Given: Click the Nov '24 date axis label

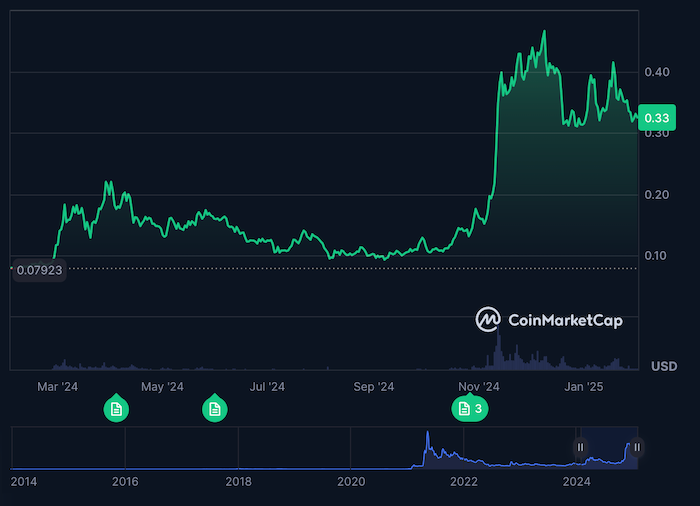Looking at the screenshot, I should (x=478, y=386).
